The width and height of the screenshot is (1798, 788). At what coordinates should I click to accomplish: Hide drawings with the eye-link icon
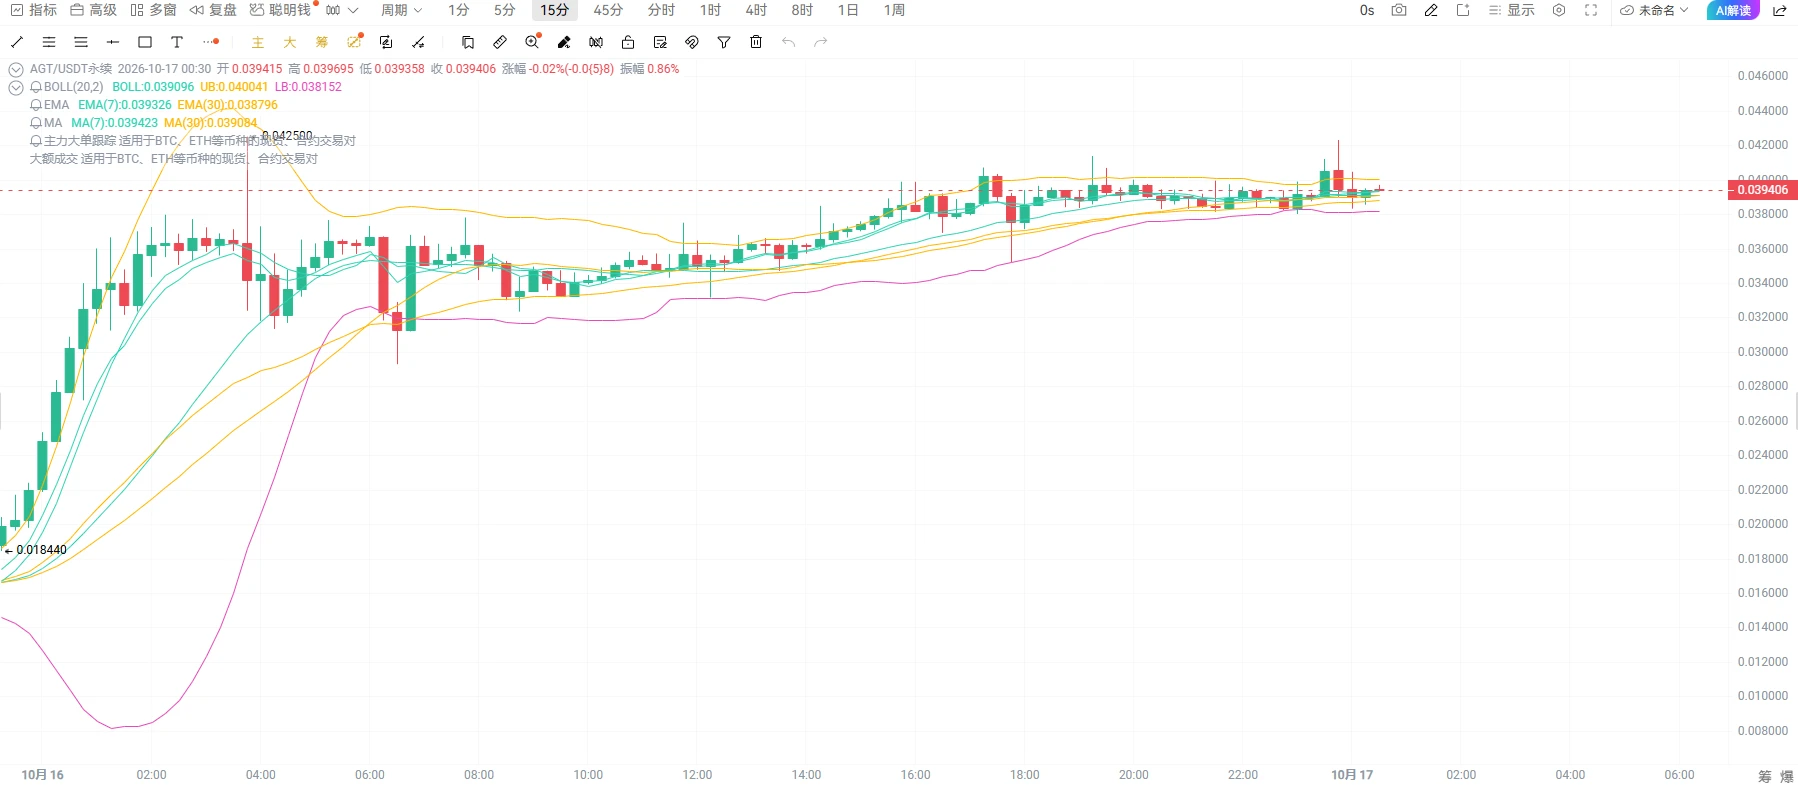[x=692, y=42]
